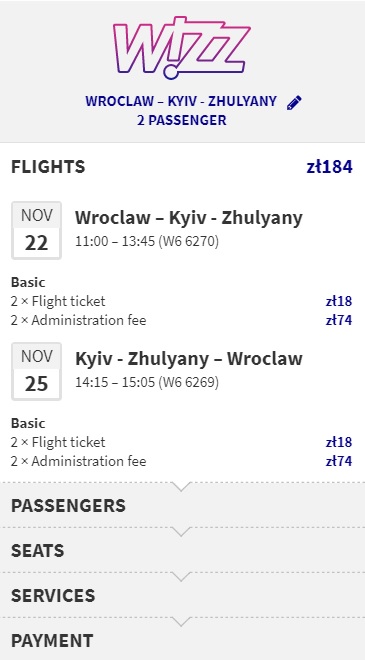The width and height of the screenshot is (365, 660).
Task: Select the outbound Wroclaw – Kyiv flight title
Action: (189, 218)
